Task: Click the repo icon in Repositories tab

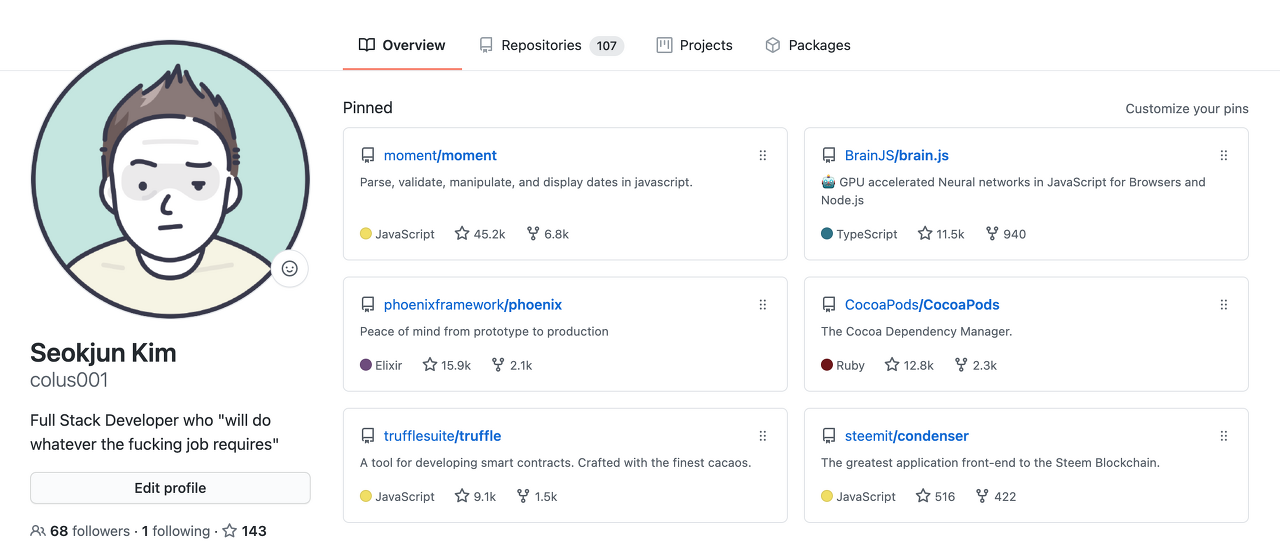Action: (x=486, y=45)
